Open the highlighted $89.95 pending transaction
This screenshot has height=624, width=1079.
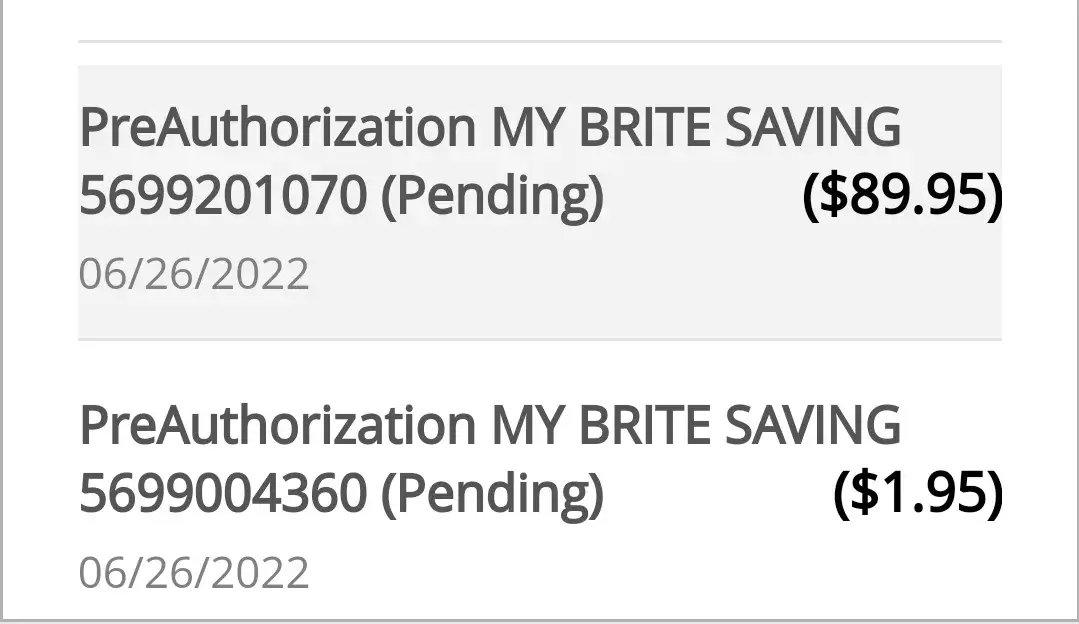pos(540,202)
